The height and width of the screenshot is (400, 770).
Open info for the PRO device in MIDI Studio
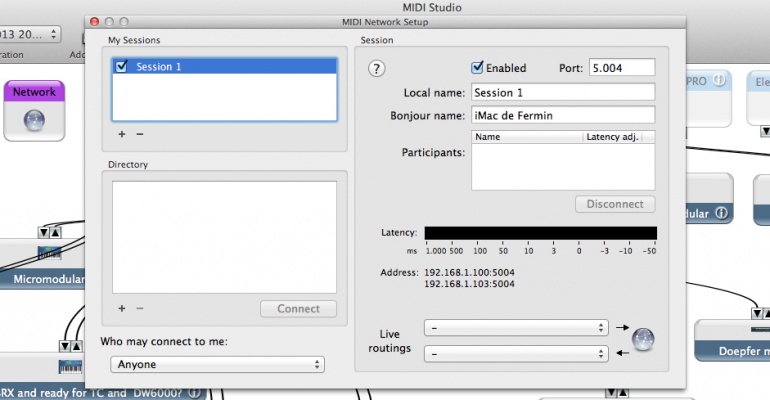(x=719, y=80)
